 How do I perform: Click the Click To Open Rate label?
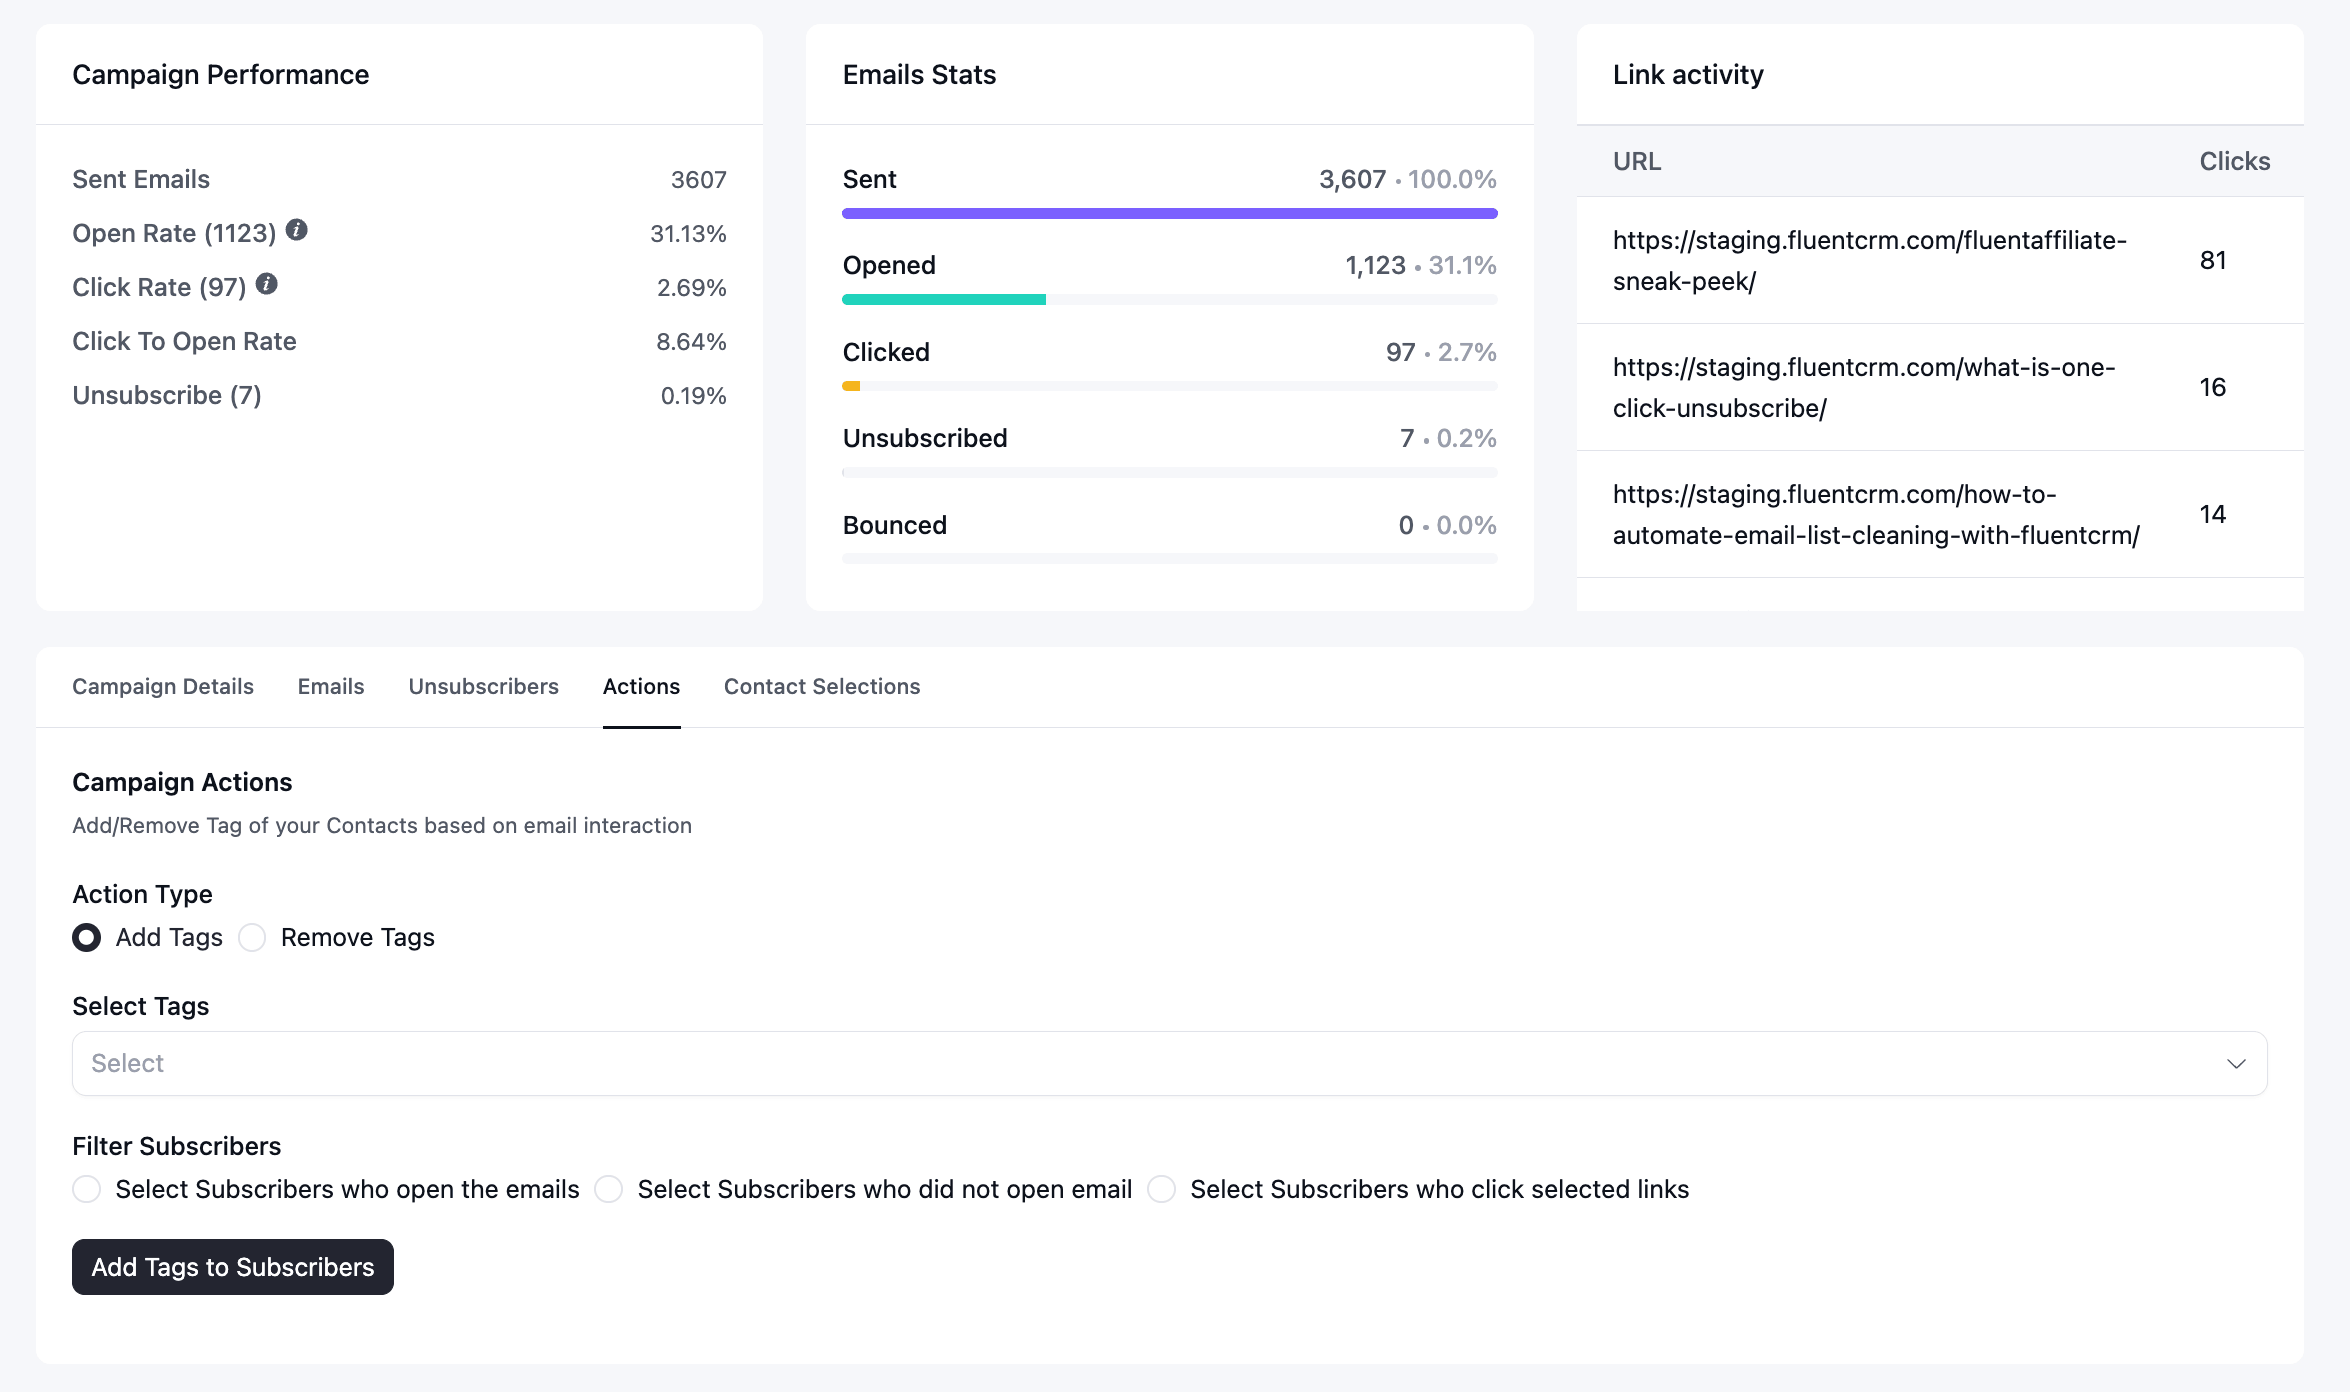pyautogui.click(x=184, y=341)
